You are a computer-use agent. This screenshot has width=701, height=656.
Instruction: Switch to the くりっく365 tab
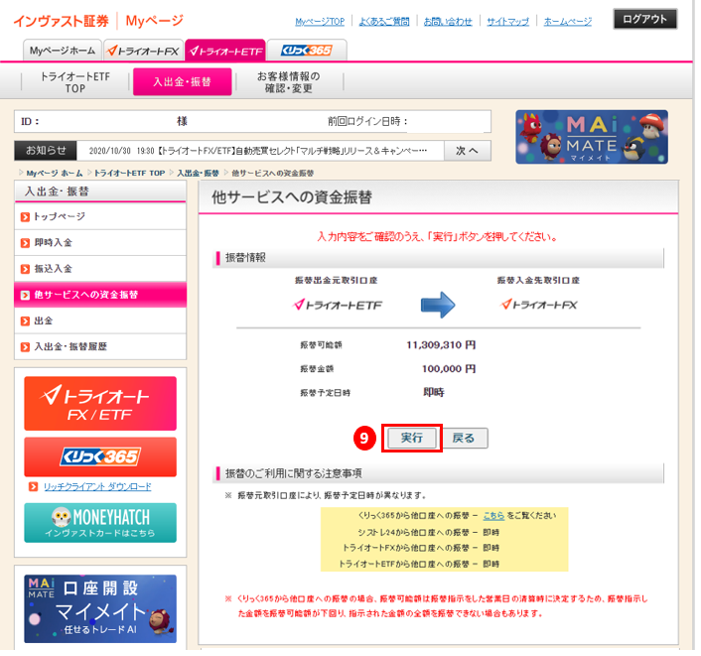click(x=307, y=51)
